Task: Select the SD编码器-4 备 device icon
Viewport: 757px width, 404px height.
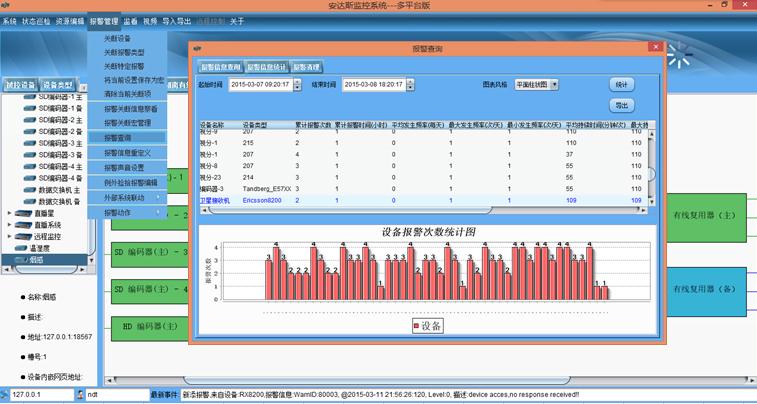Action: 29,178
